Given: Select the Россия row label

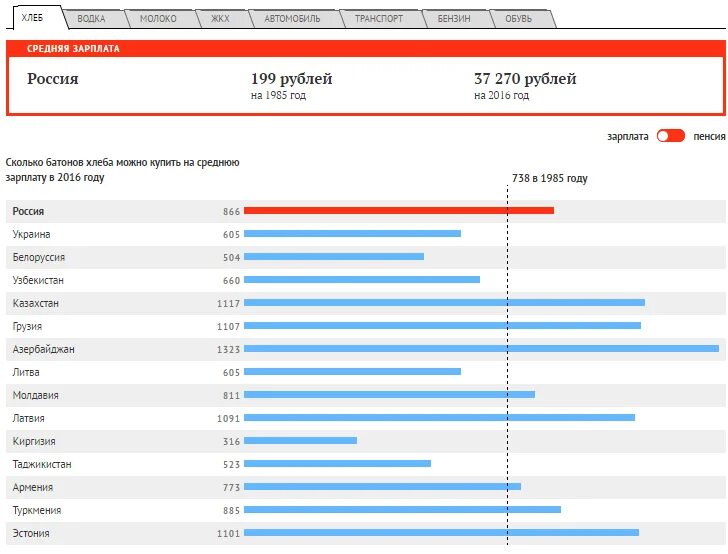Looking at the screenshot, I should [28, 211].
